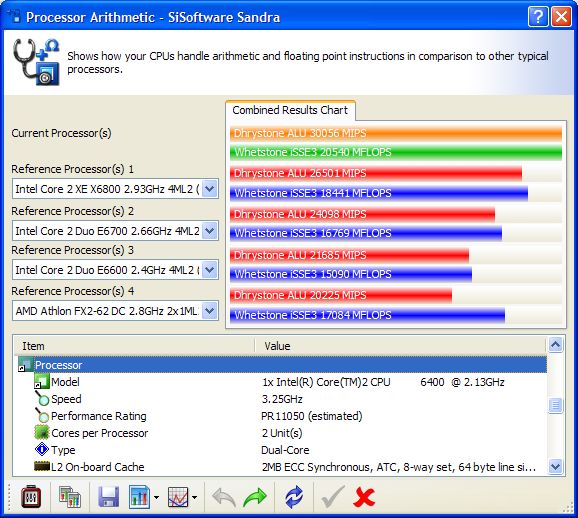Click the Dhrystone ALU 24098 MIPS bar
The height and width of the screenshot is (518, 578).
362,214
